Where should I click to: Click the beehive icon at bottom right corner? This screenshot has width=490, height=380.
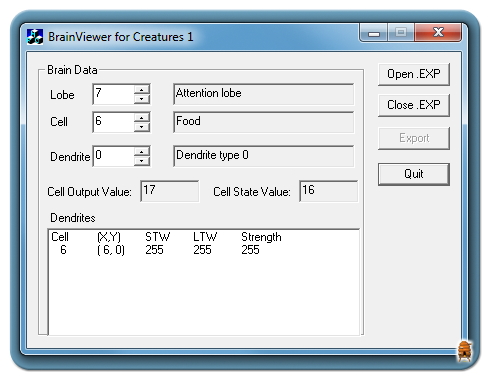point(465,351)
